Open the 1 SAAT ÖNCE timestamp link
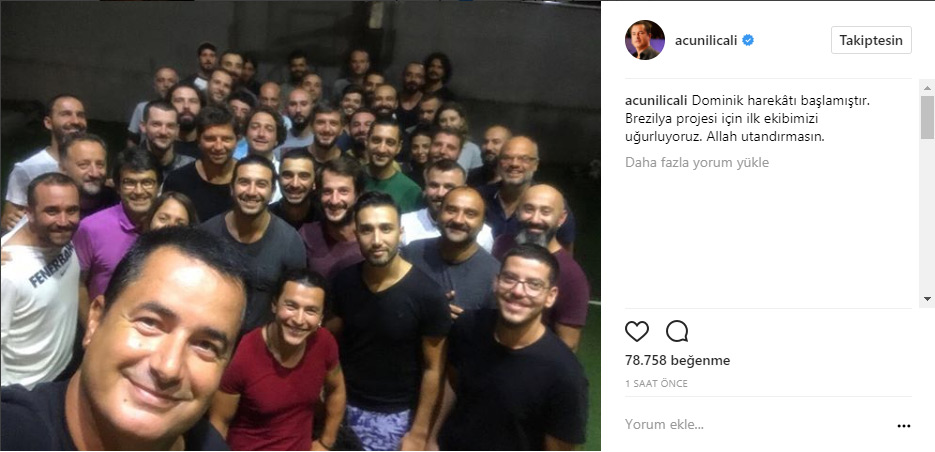 tap(656, 384)
